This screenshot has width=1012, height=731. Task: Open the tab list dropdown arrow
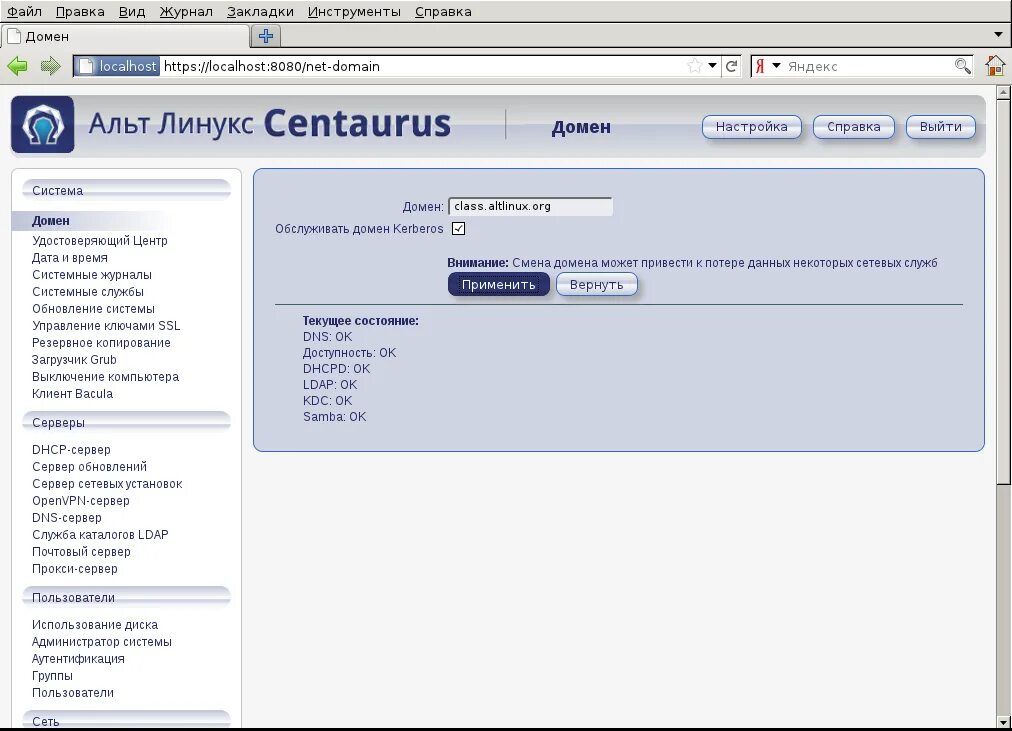tap(998, 35)
